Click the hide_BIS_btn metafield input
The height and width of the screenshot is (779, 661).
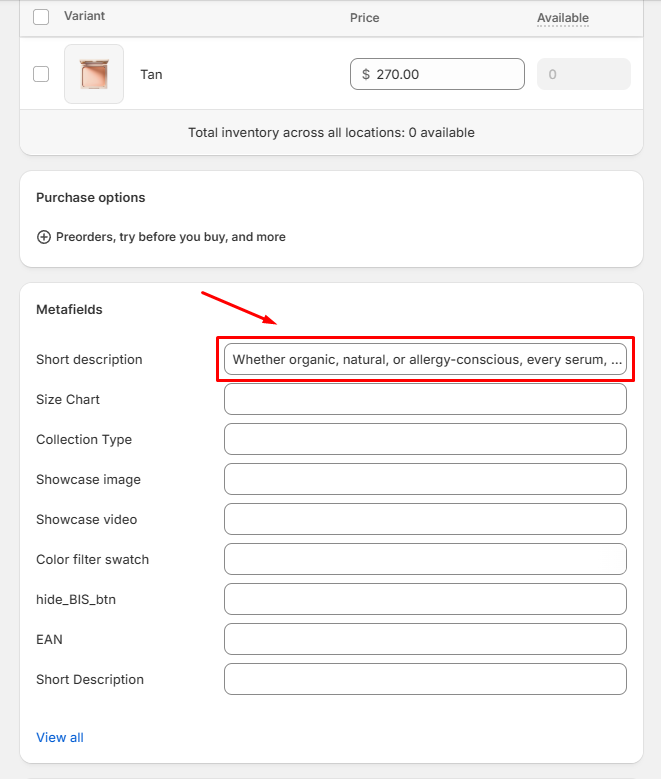click(x=425, y=599)
